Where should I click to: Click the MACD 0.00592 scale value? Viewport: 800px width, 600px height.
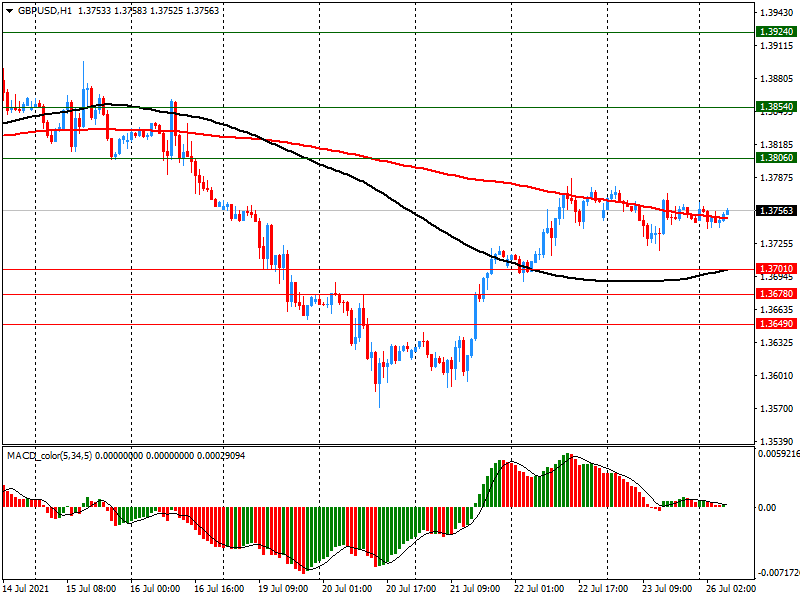pos(779,453)
